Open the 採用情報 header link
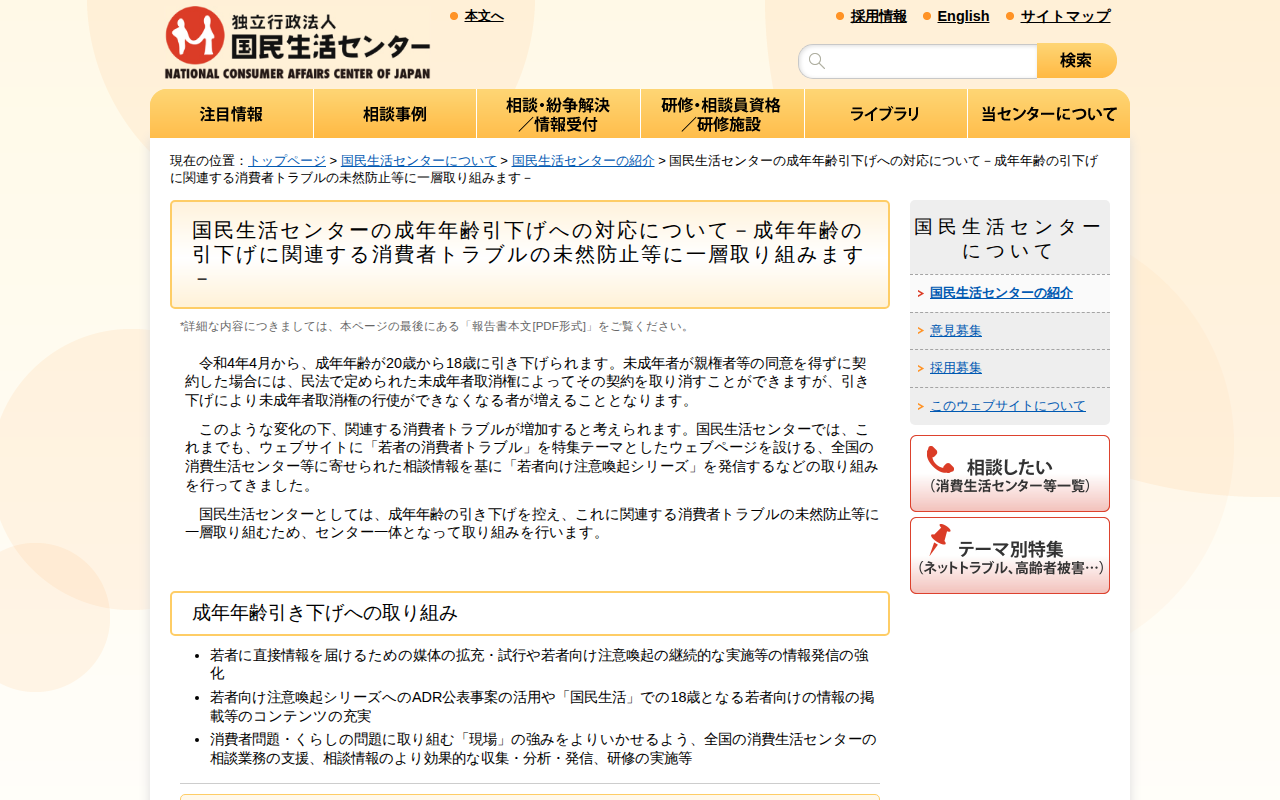The width and height of the screenshot is (1280, 800). point(879,16)
